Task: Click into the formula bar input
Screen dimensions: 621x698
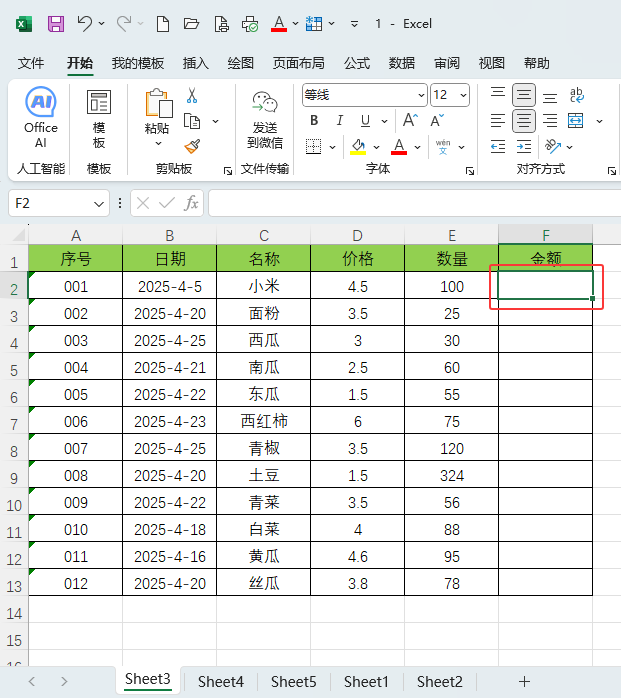Action: click(x=414, y=203)
